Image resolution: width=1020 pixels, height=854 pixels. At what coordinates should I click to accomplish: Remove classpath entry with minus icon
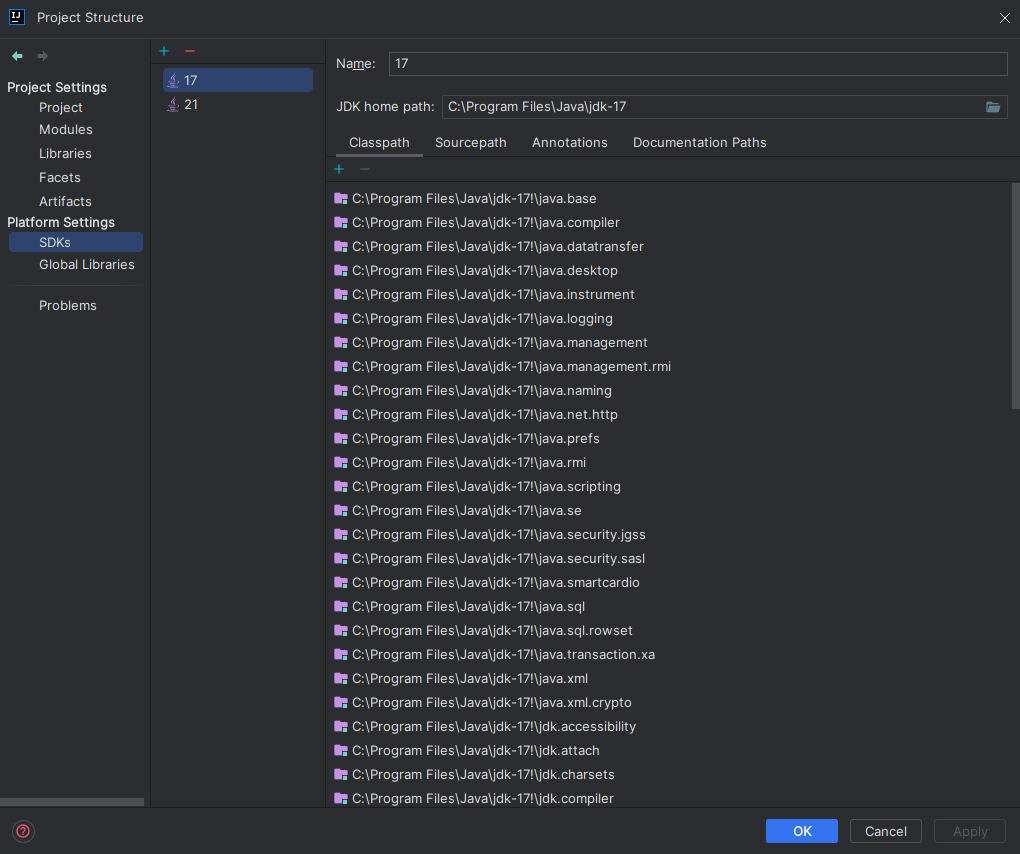364,169
